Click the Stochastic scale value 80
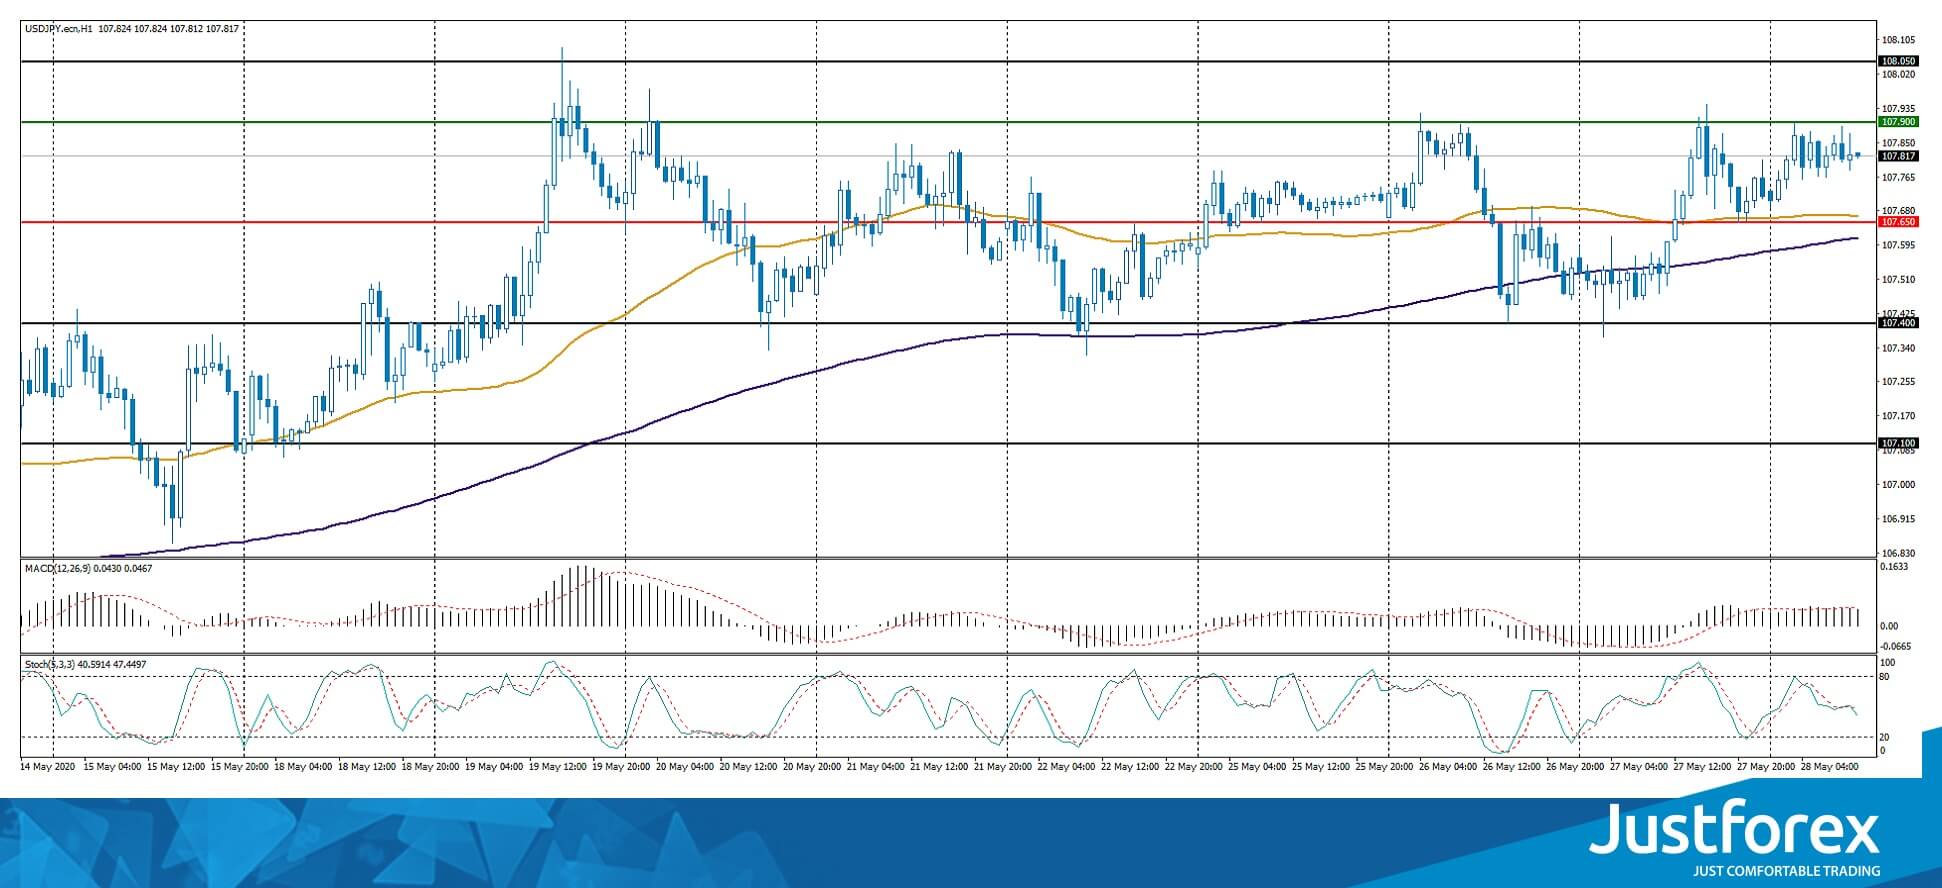 1885,677
